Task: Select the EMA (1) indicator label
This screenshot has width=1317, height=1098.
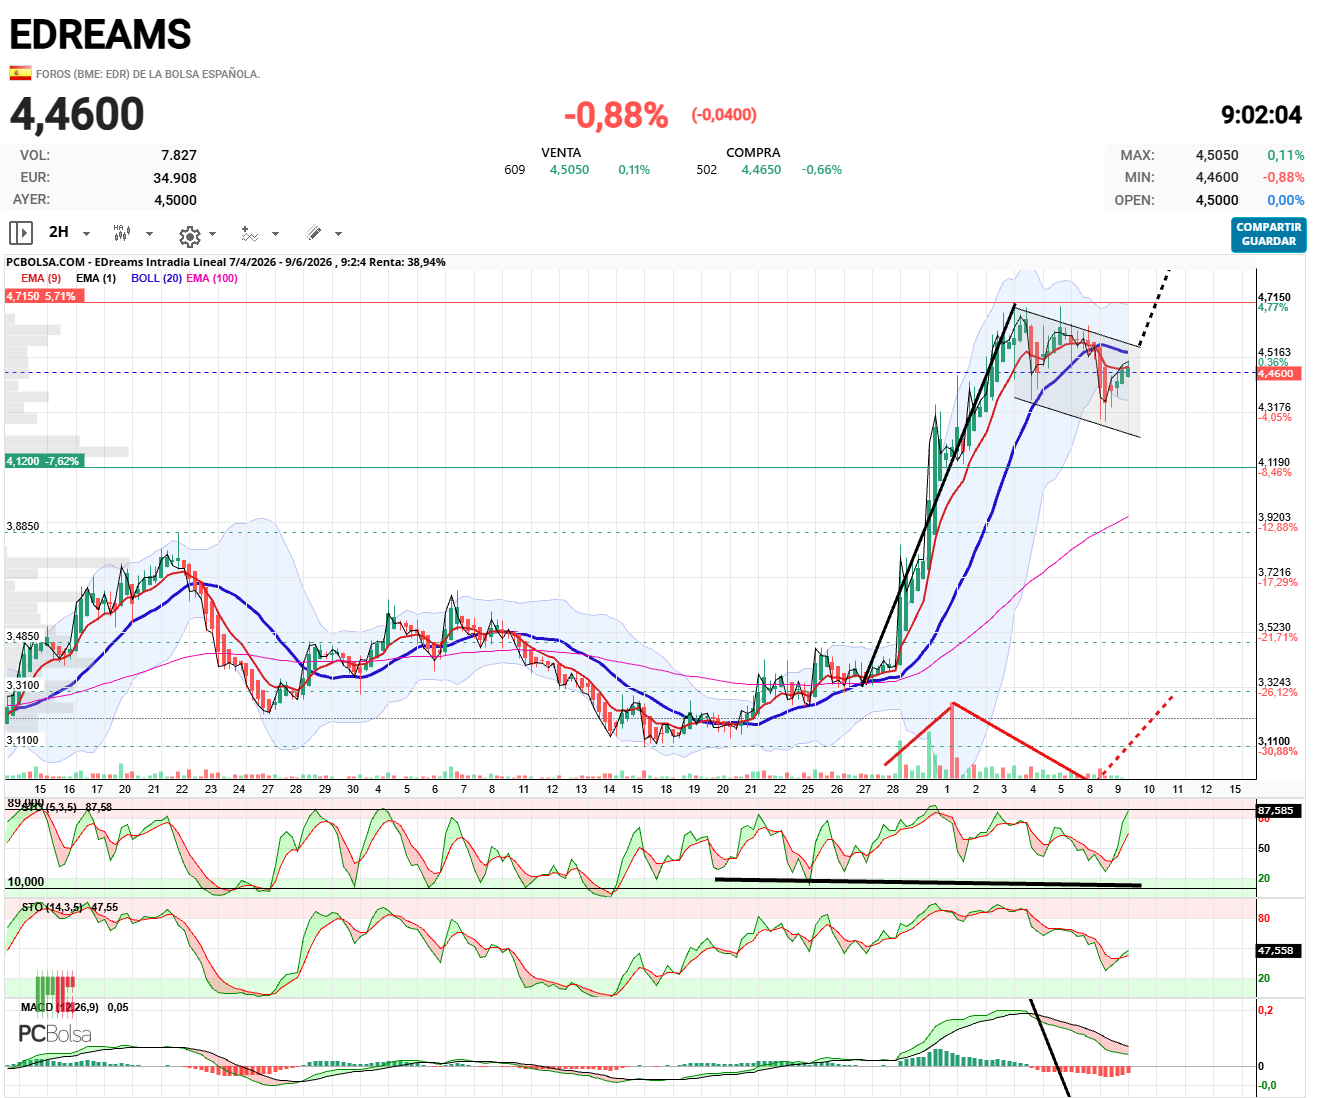Action: (96, 278)
